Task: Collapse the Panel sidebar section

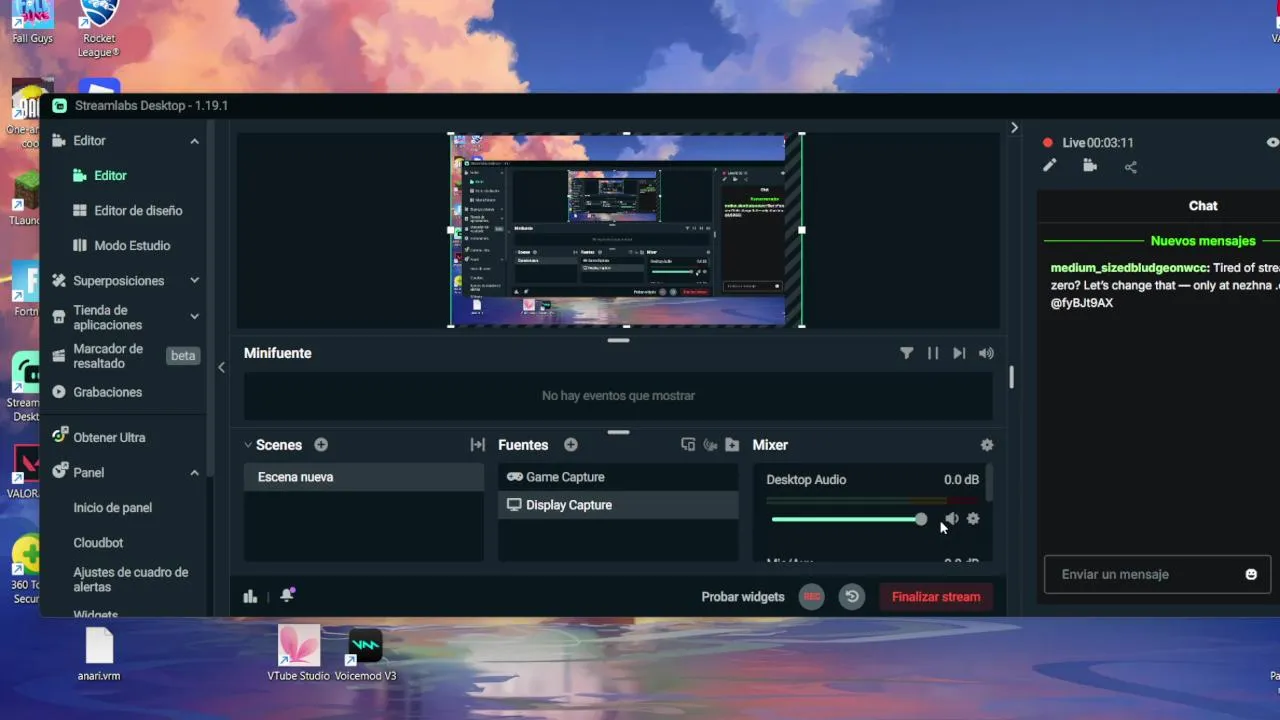Action: [x=194, y=473]
